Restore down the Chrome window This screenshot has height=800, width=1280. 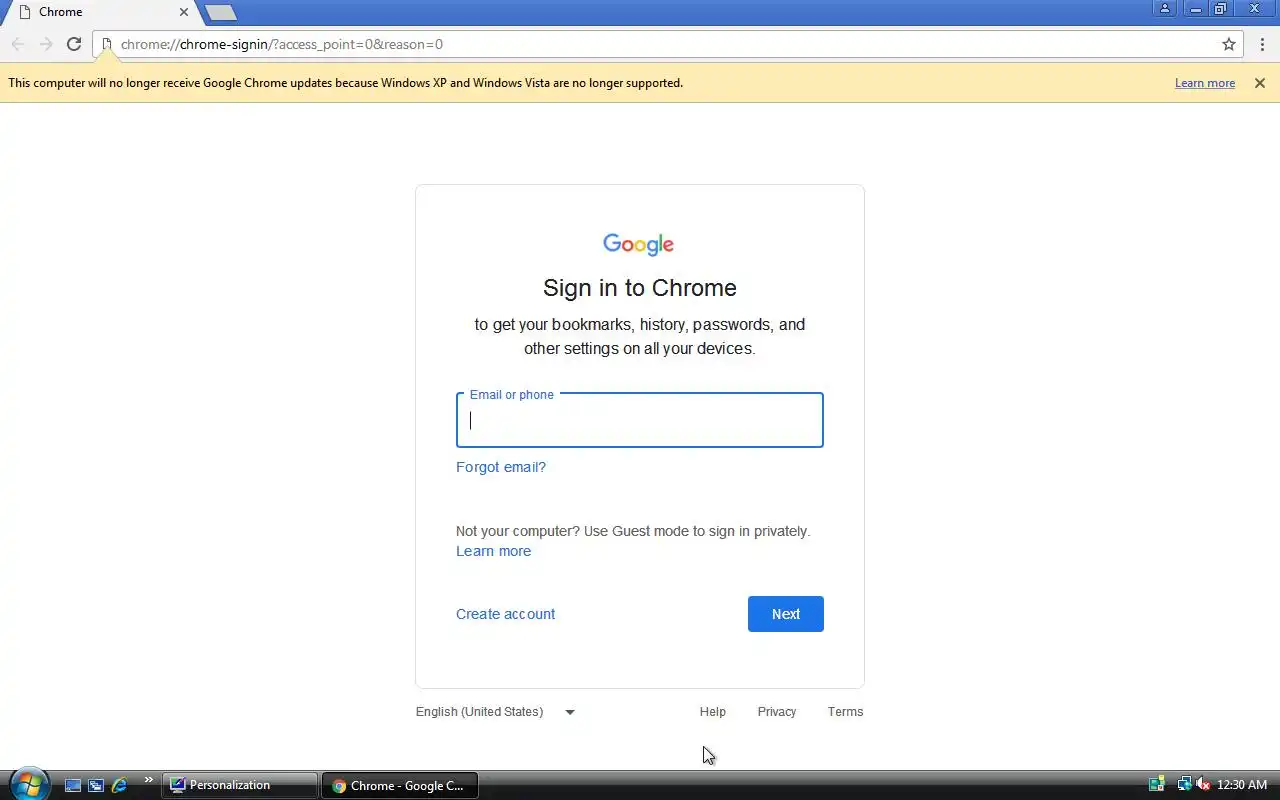click(x=1220, y=9)
